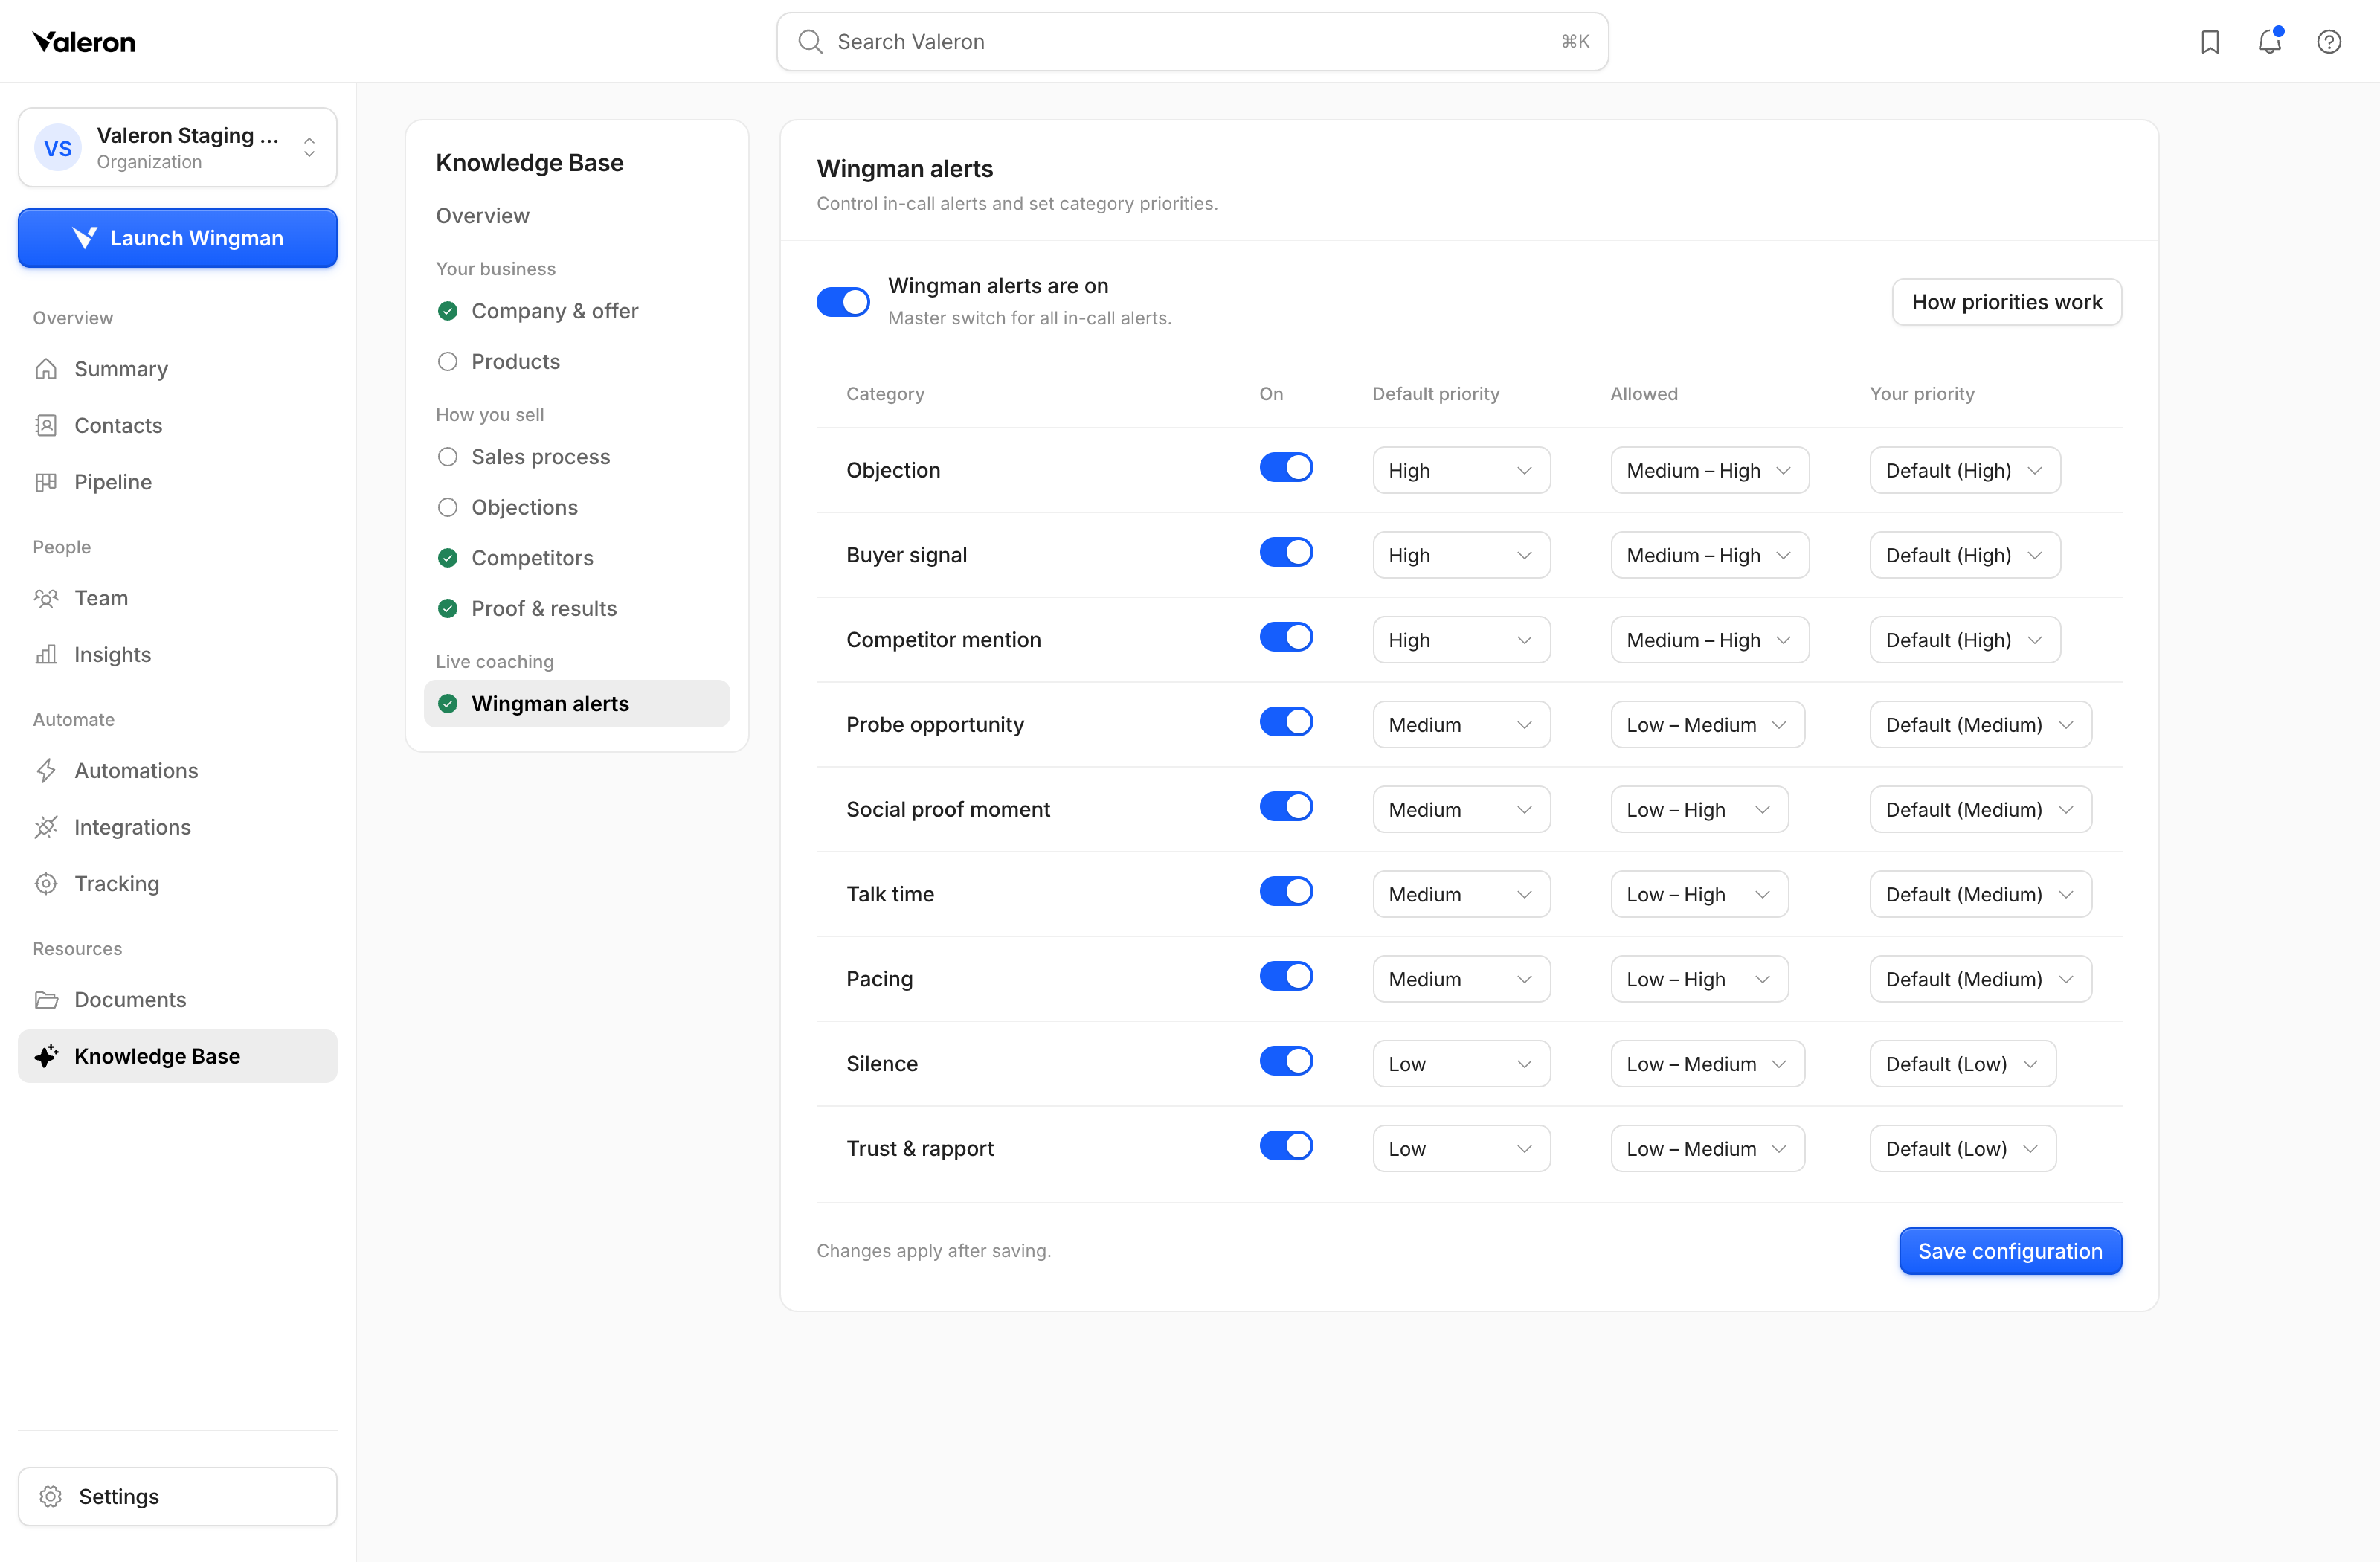Open Probe opportunity Your priority dropdown
Viewport: 2380px width, 1562px height.
1980,725
